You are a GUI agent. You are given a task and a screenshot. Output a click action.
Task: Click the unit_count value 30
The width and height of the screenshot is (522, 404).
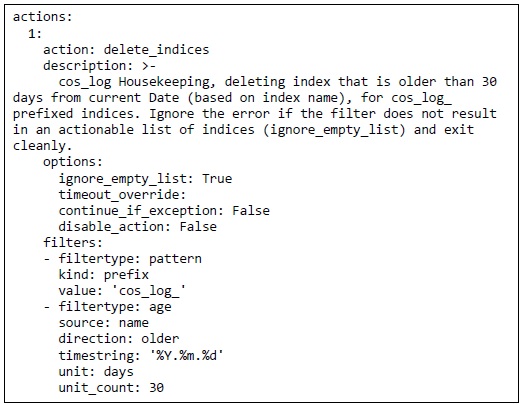(x=156, y=387)
